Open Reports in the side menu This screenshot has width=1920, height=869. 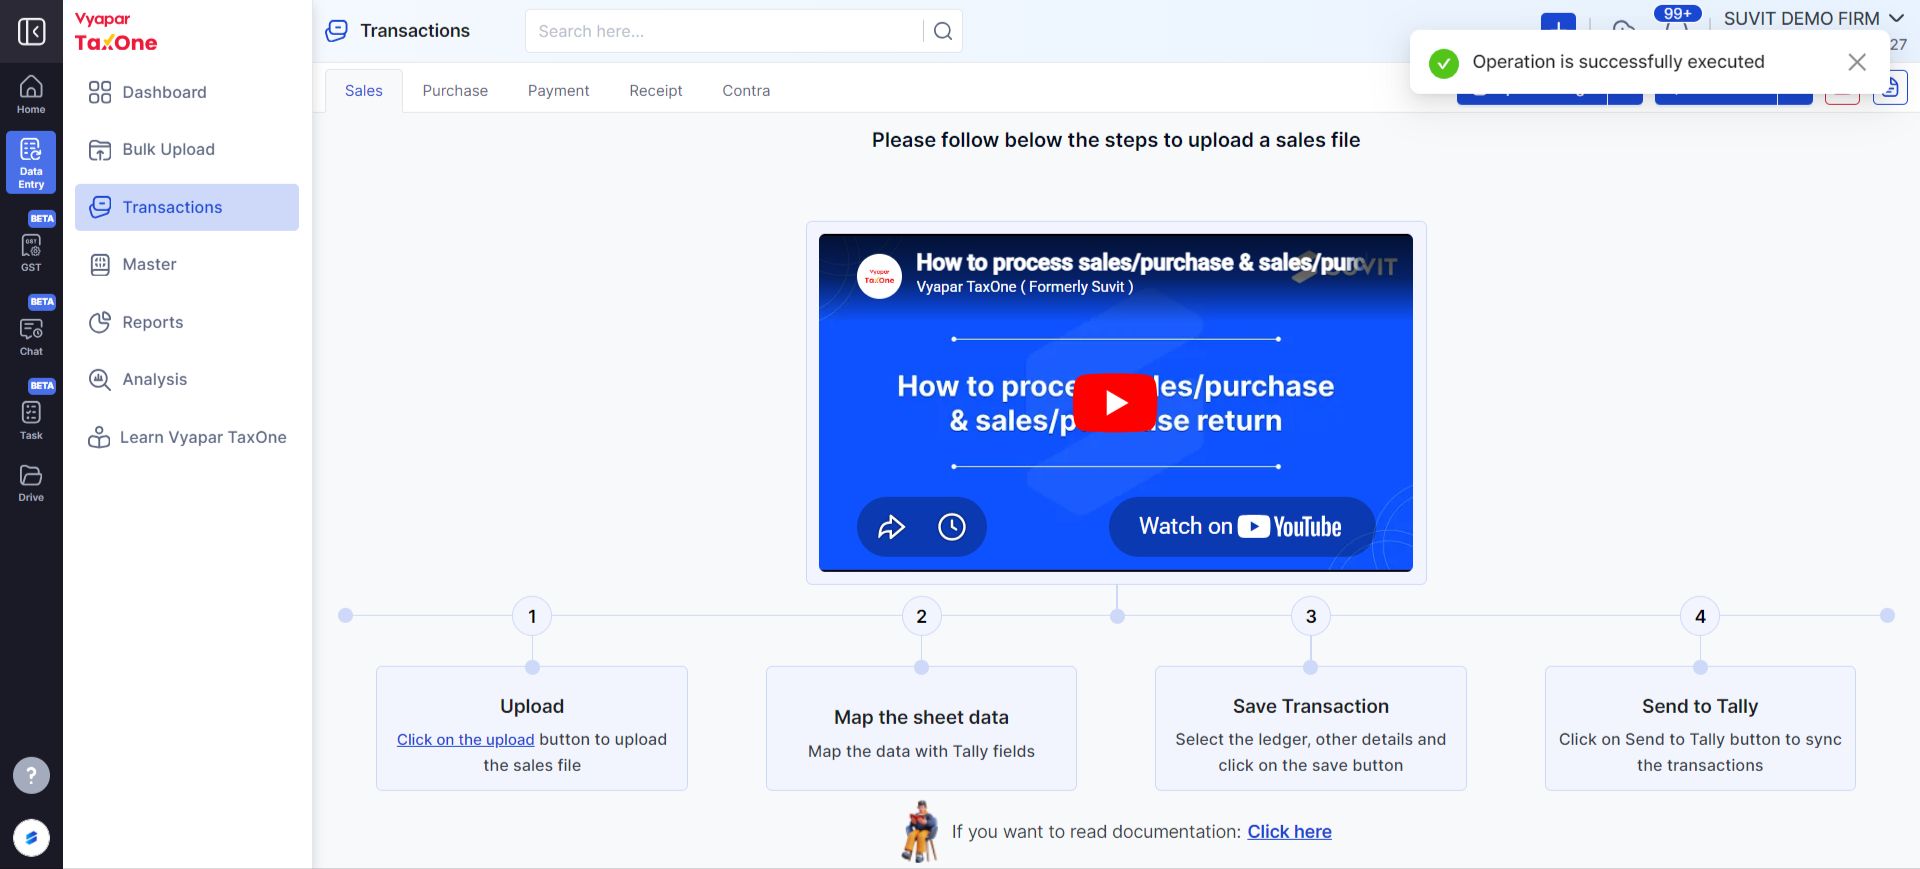tap(187, 322)
